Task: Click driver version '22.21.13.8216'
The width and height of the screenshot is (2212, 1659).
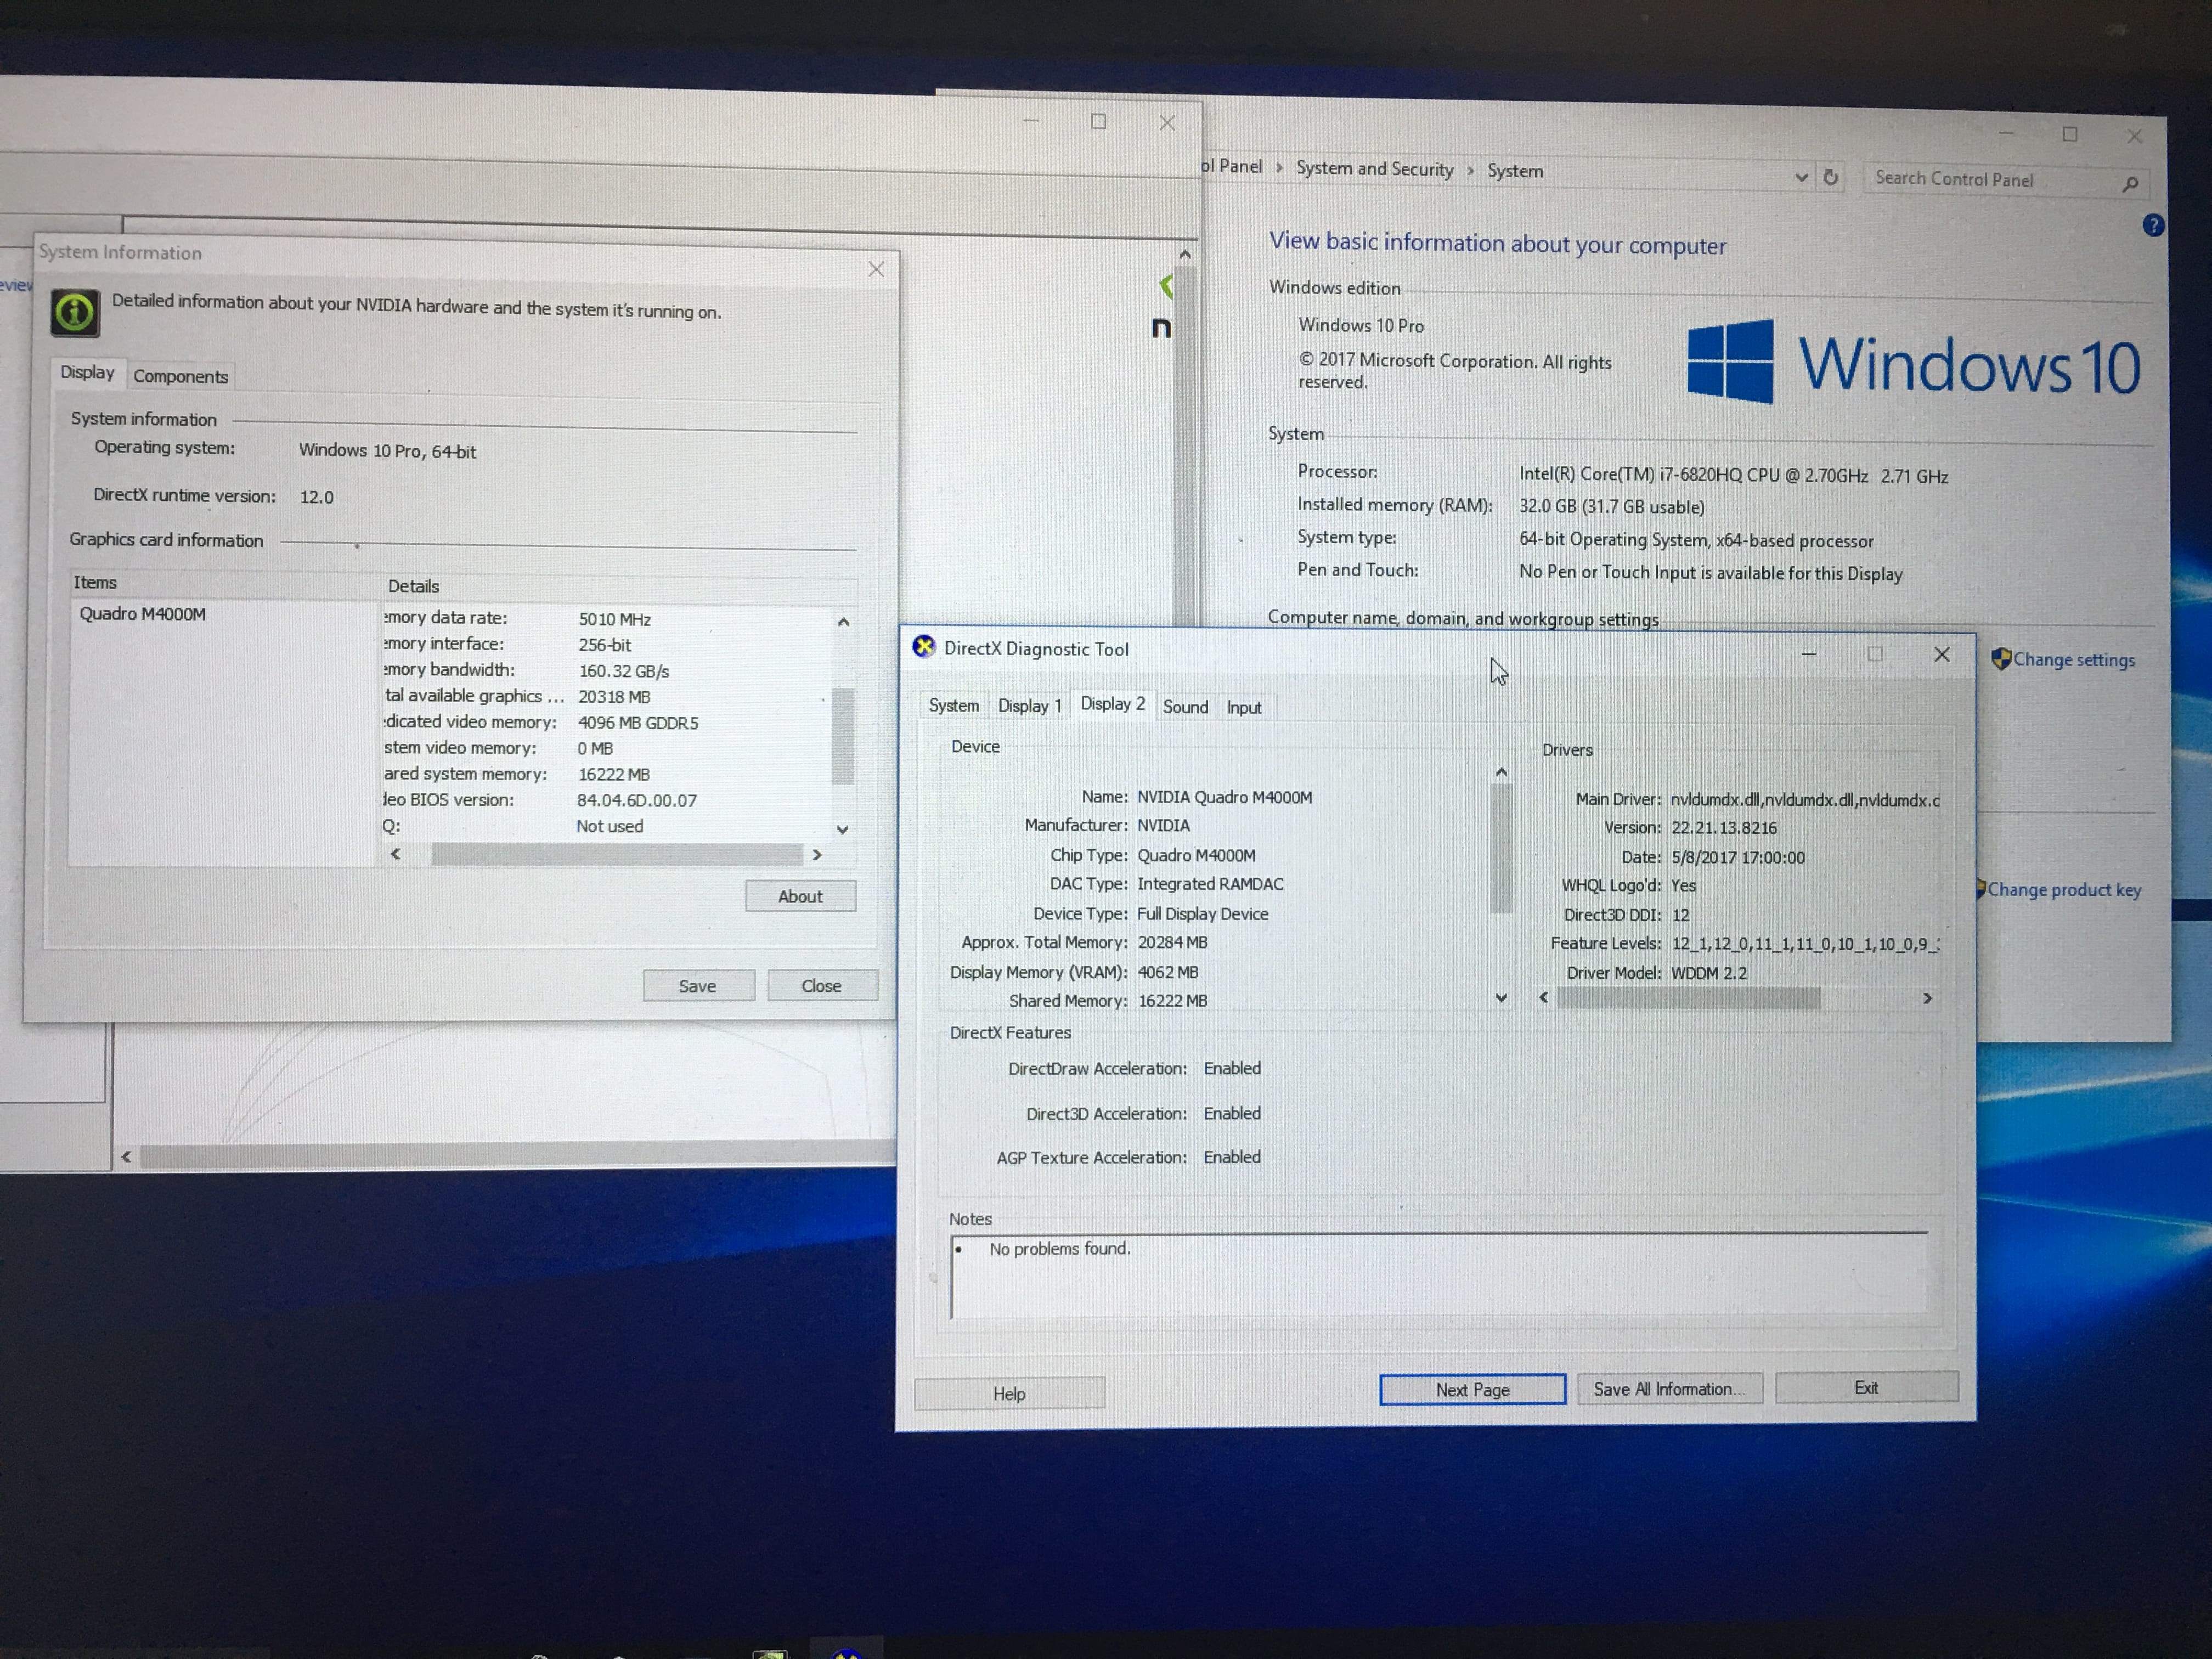Action: 1724,828
